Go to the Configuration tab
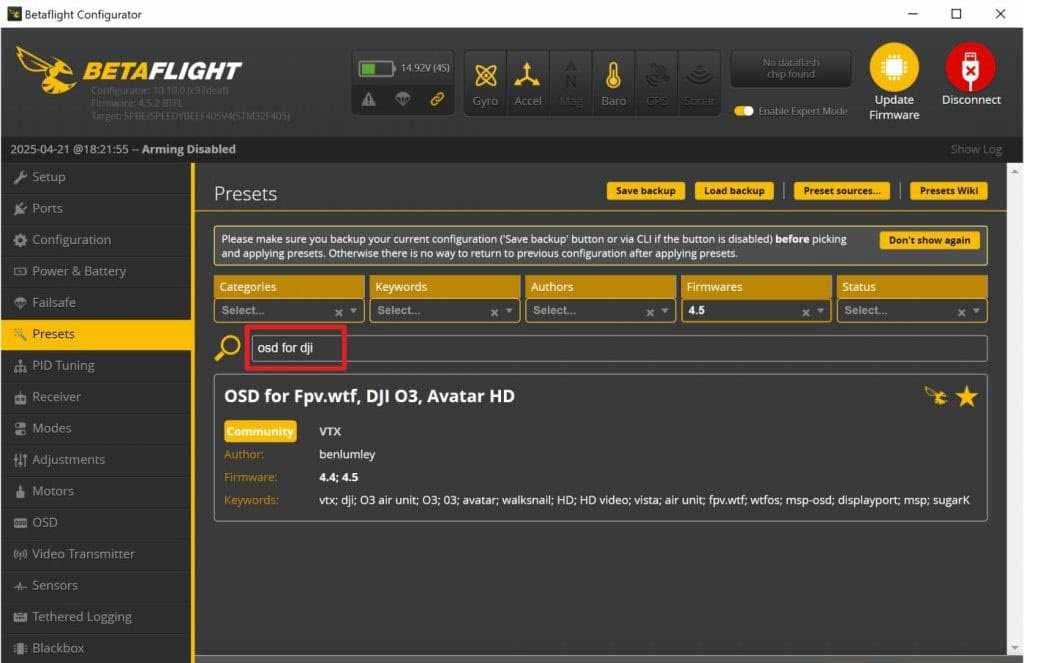1037x663 pixels. pos(97,240)
